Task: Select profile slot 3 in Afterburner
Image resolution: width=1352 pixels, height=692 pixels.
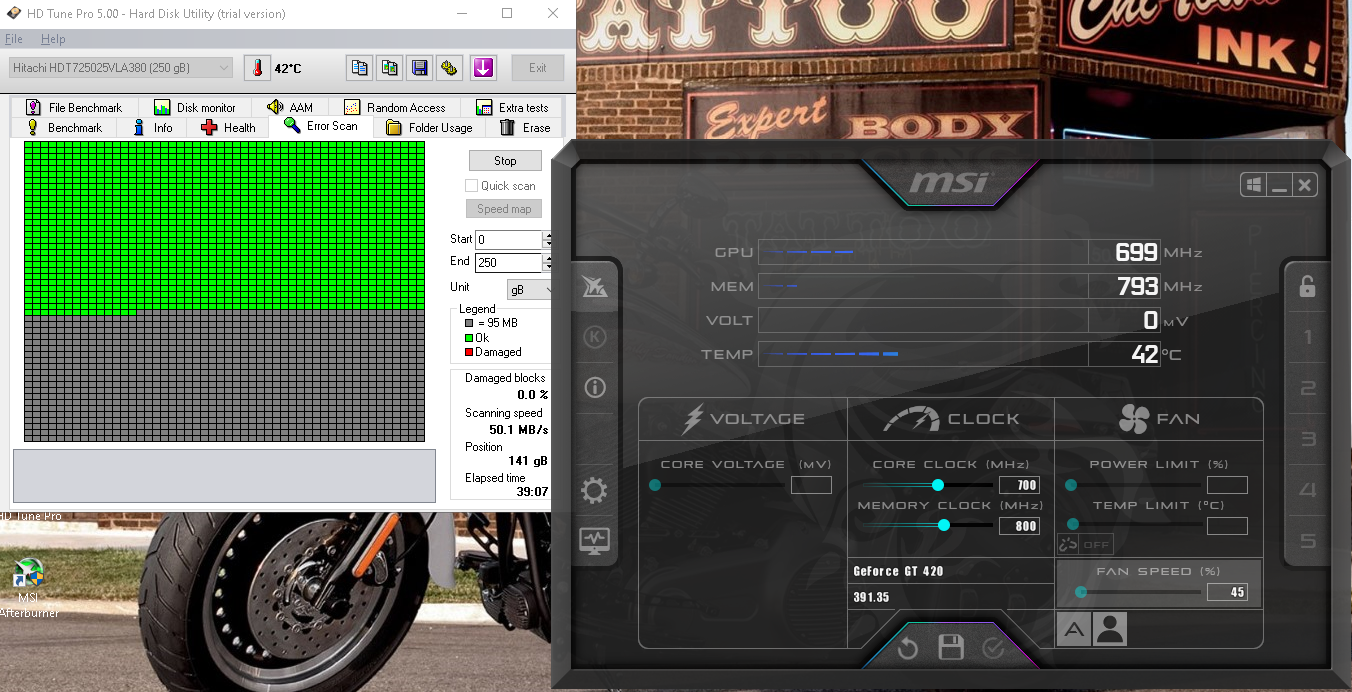Action: (1307, 440)
